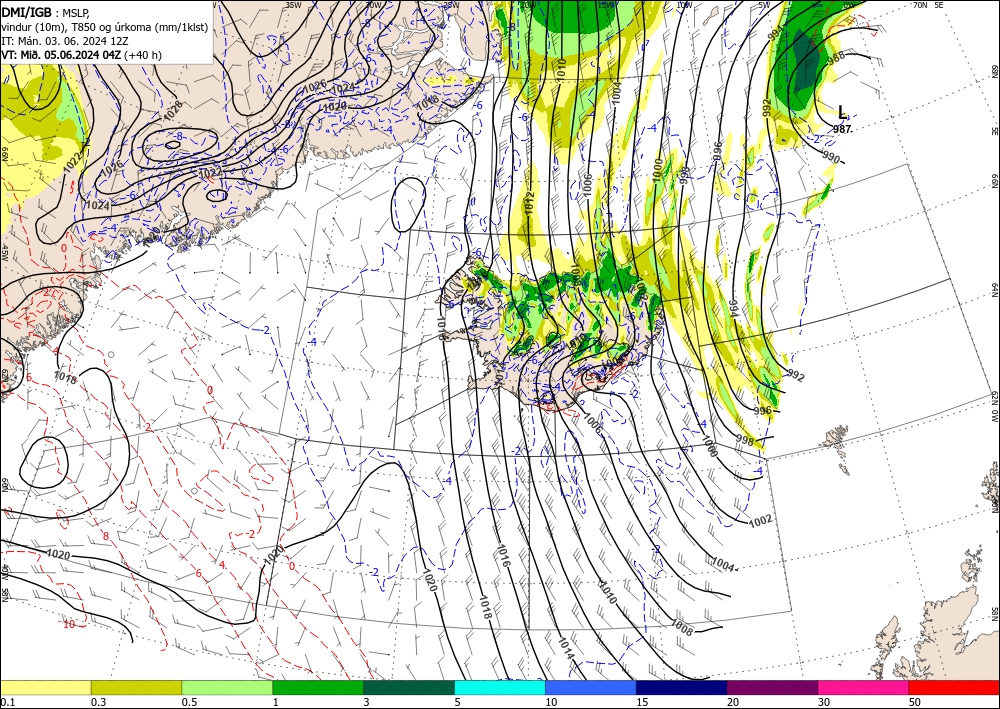Click the light yellow 0.1–0.3 legend swatch

coord(45,687)
